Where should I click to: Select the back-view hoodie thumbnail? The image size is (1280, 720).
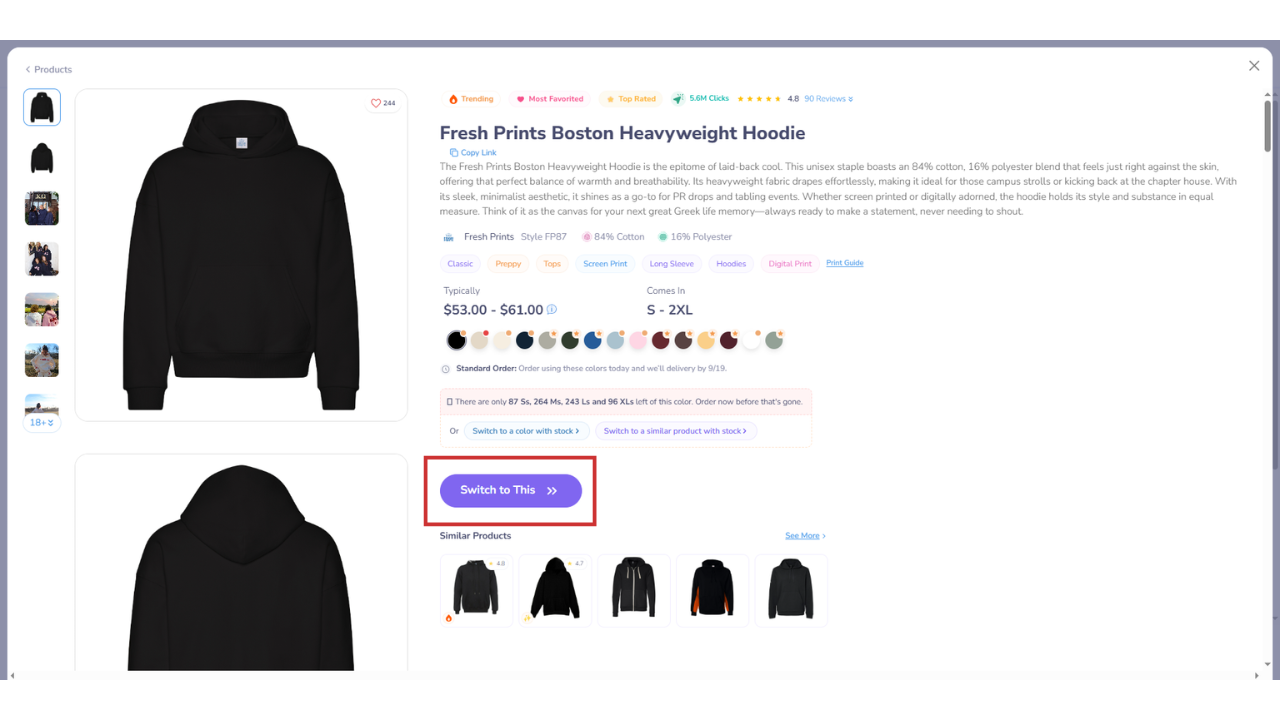[x=42, y=158]
